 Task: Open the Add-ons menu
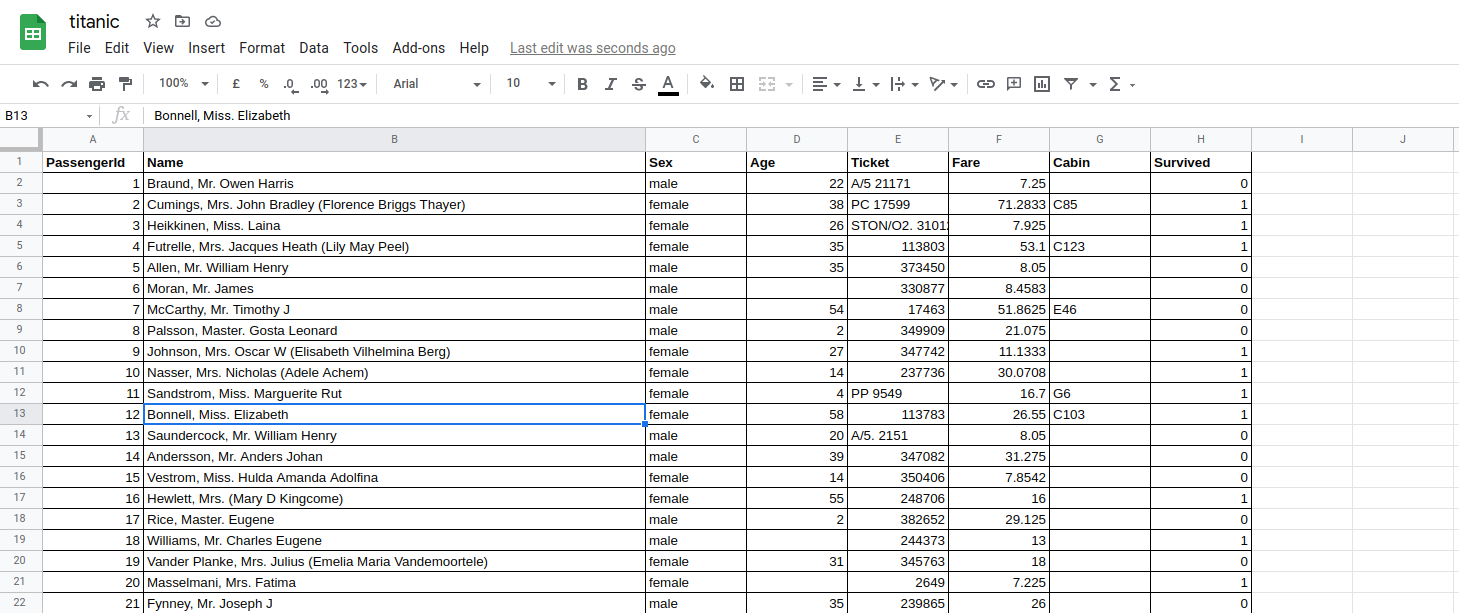pos(418,47)
